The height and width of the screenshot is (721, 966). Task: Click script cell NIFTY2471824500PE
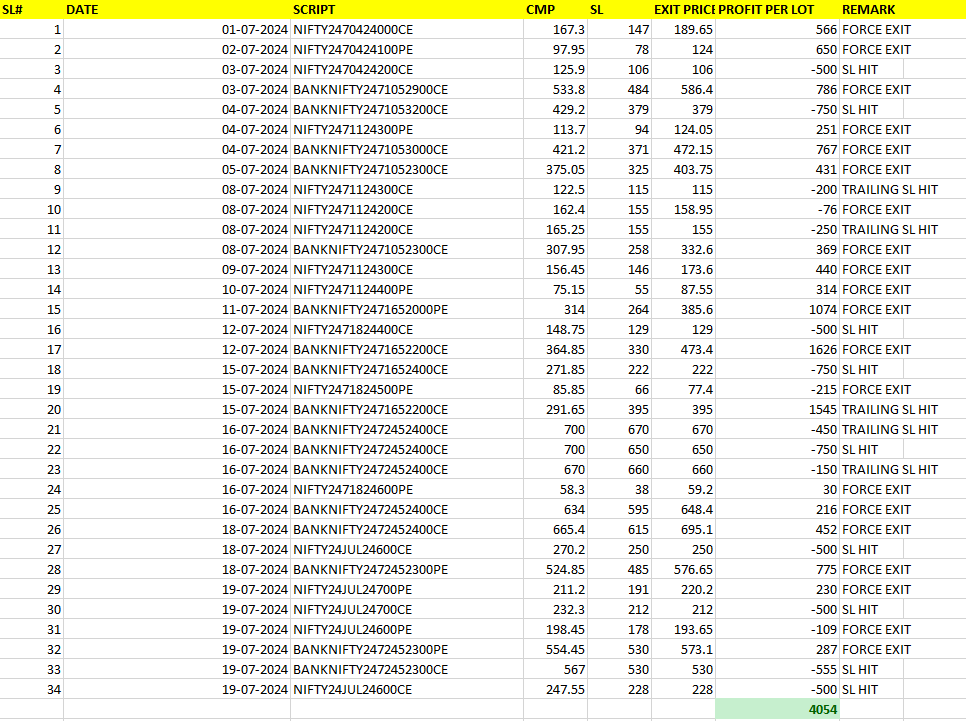coord(407,389)
